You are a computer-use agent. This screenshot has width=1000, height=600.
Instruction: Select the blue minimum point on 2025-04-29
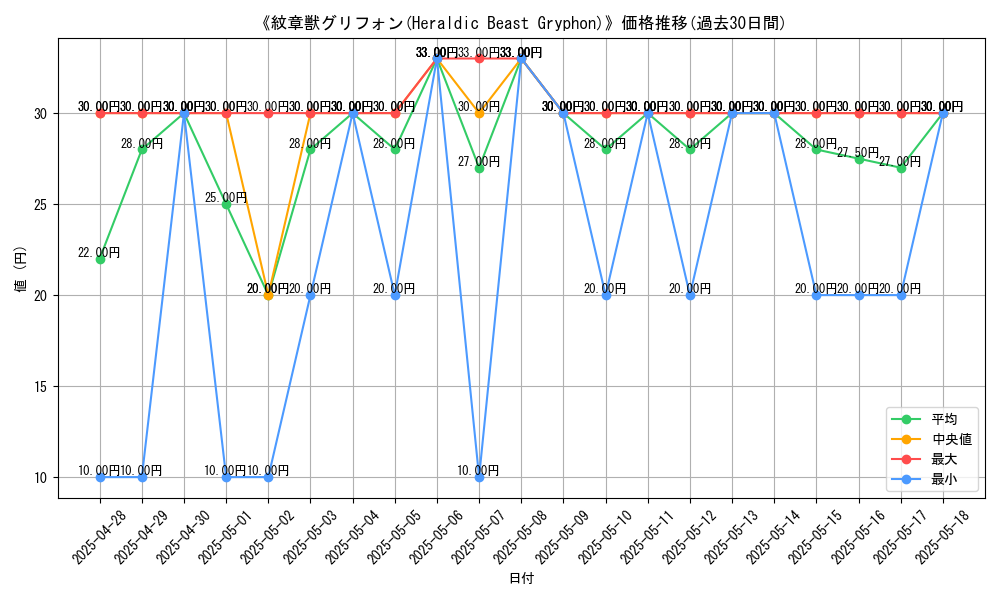(x=142, y=478)
